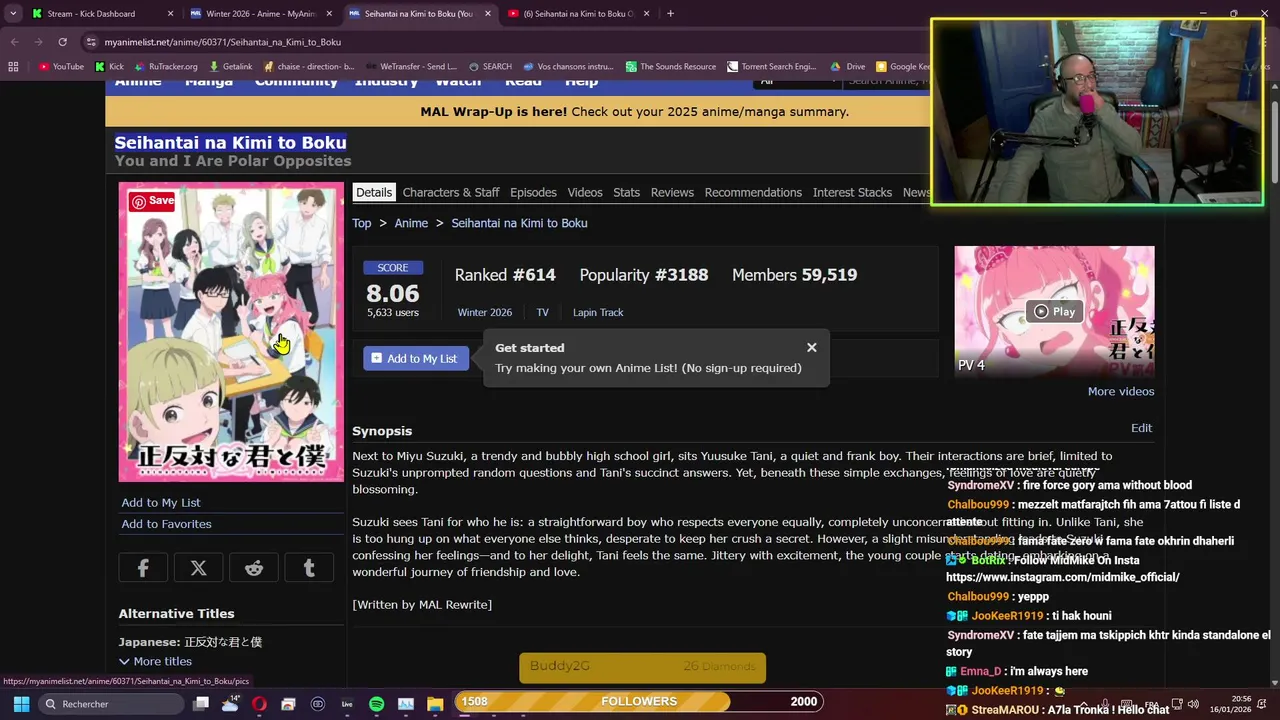Open the Torrent Search Engine bookmark

tap(772, 67)
